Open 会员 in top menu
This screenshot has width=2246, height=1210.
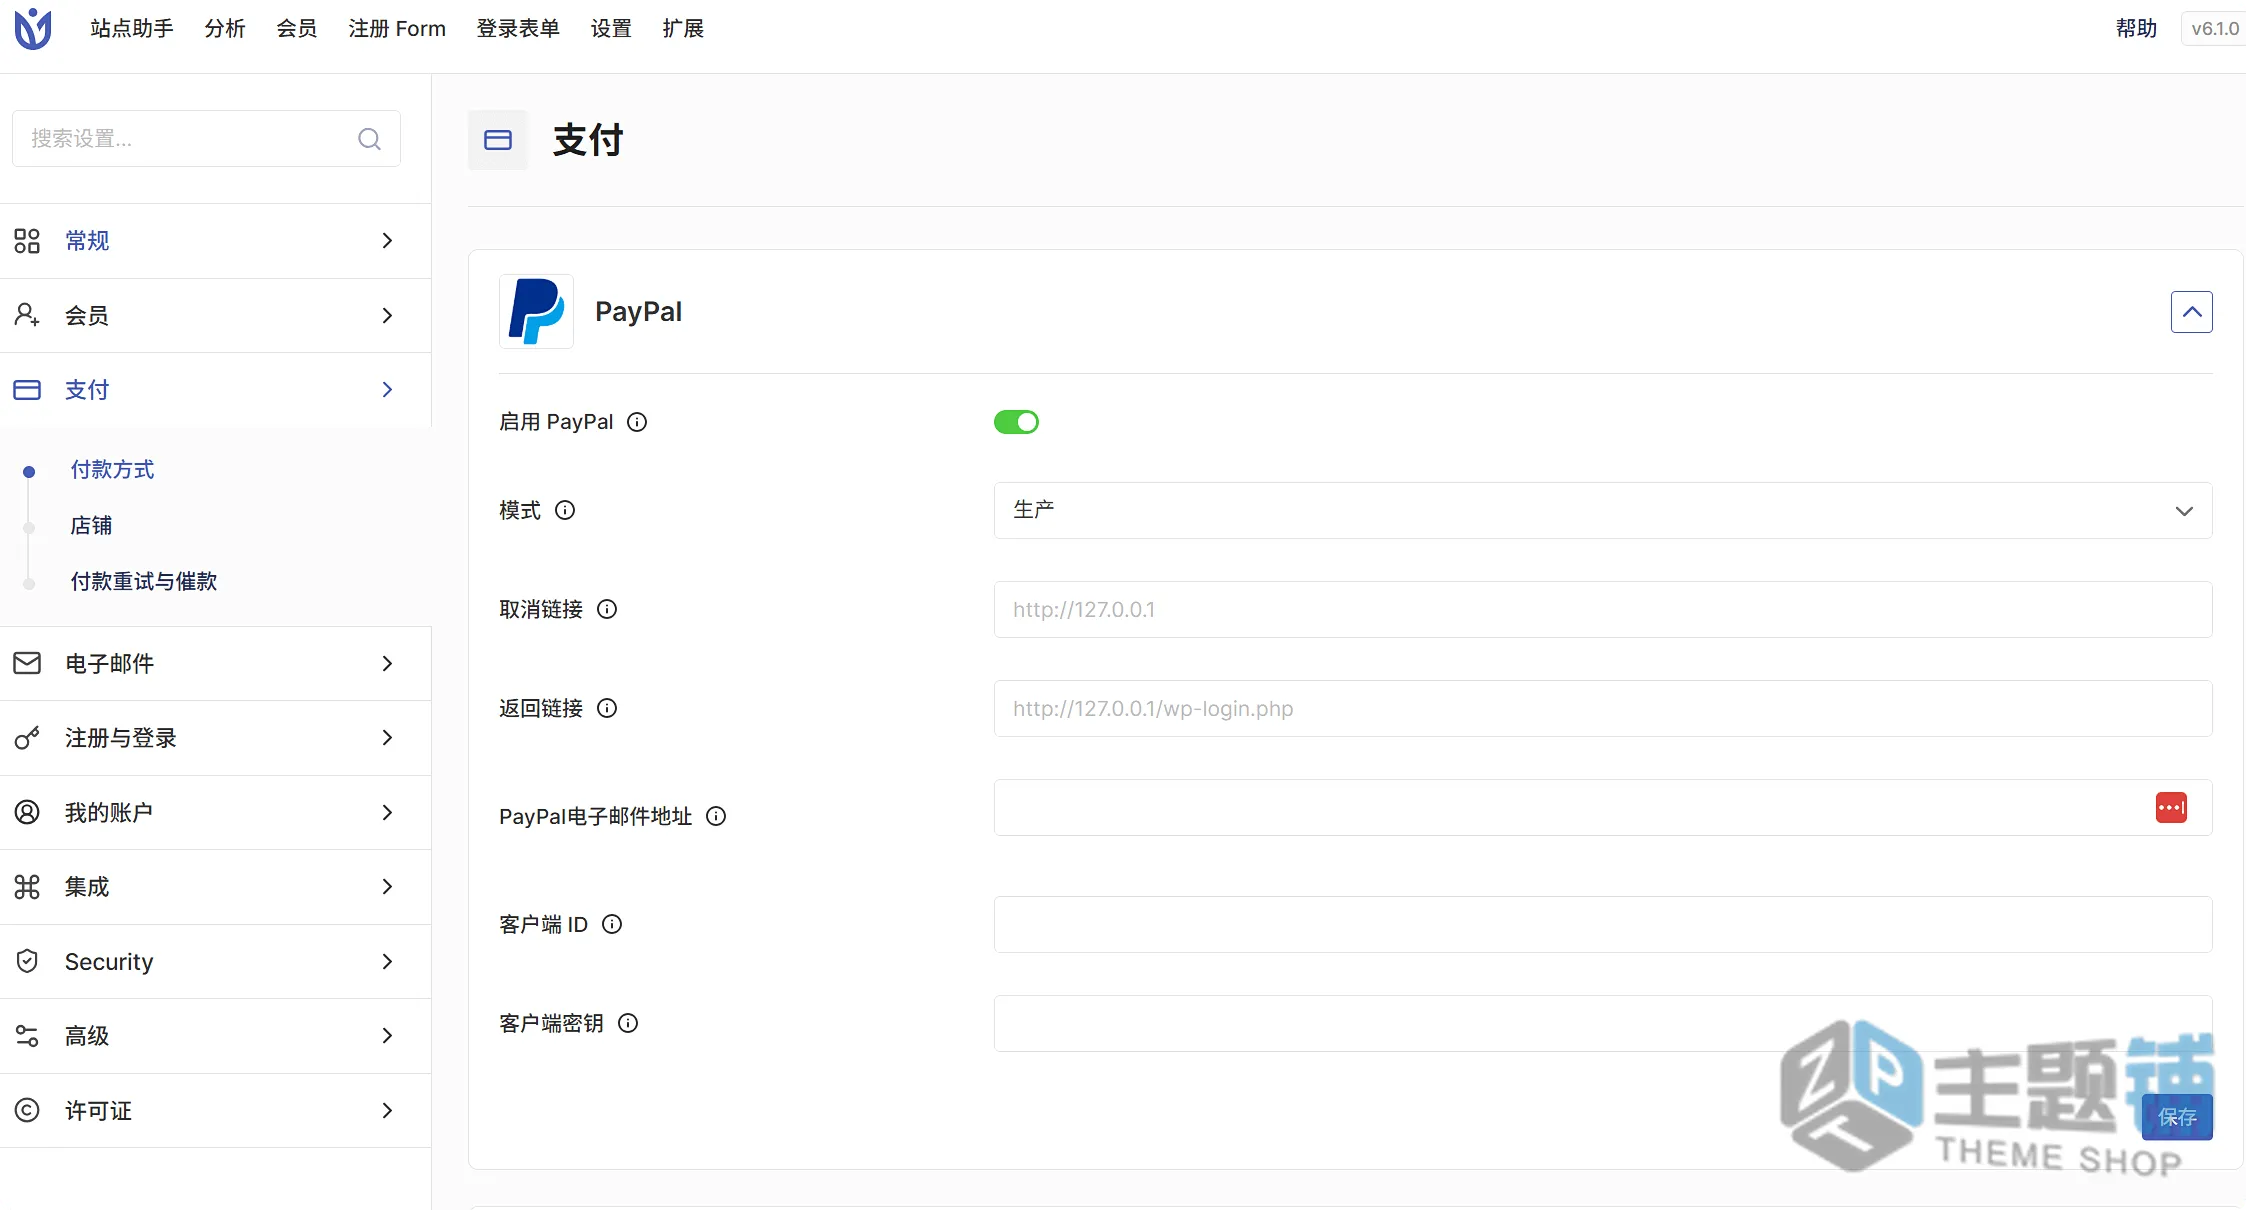coord(297,29)
